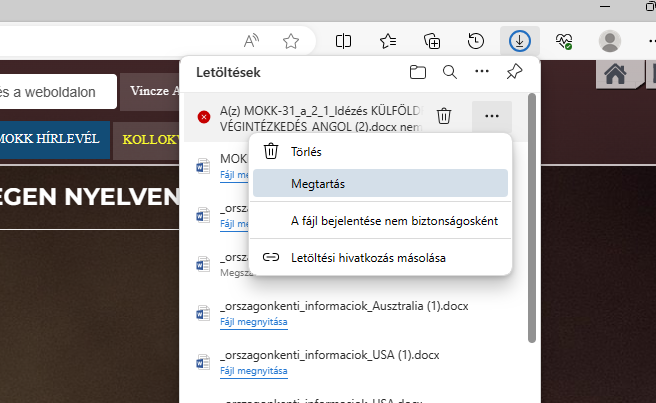656x403 pixels.
Task: Add page to favorites with star icon
Action: tap(291, 41)
